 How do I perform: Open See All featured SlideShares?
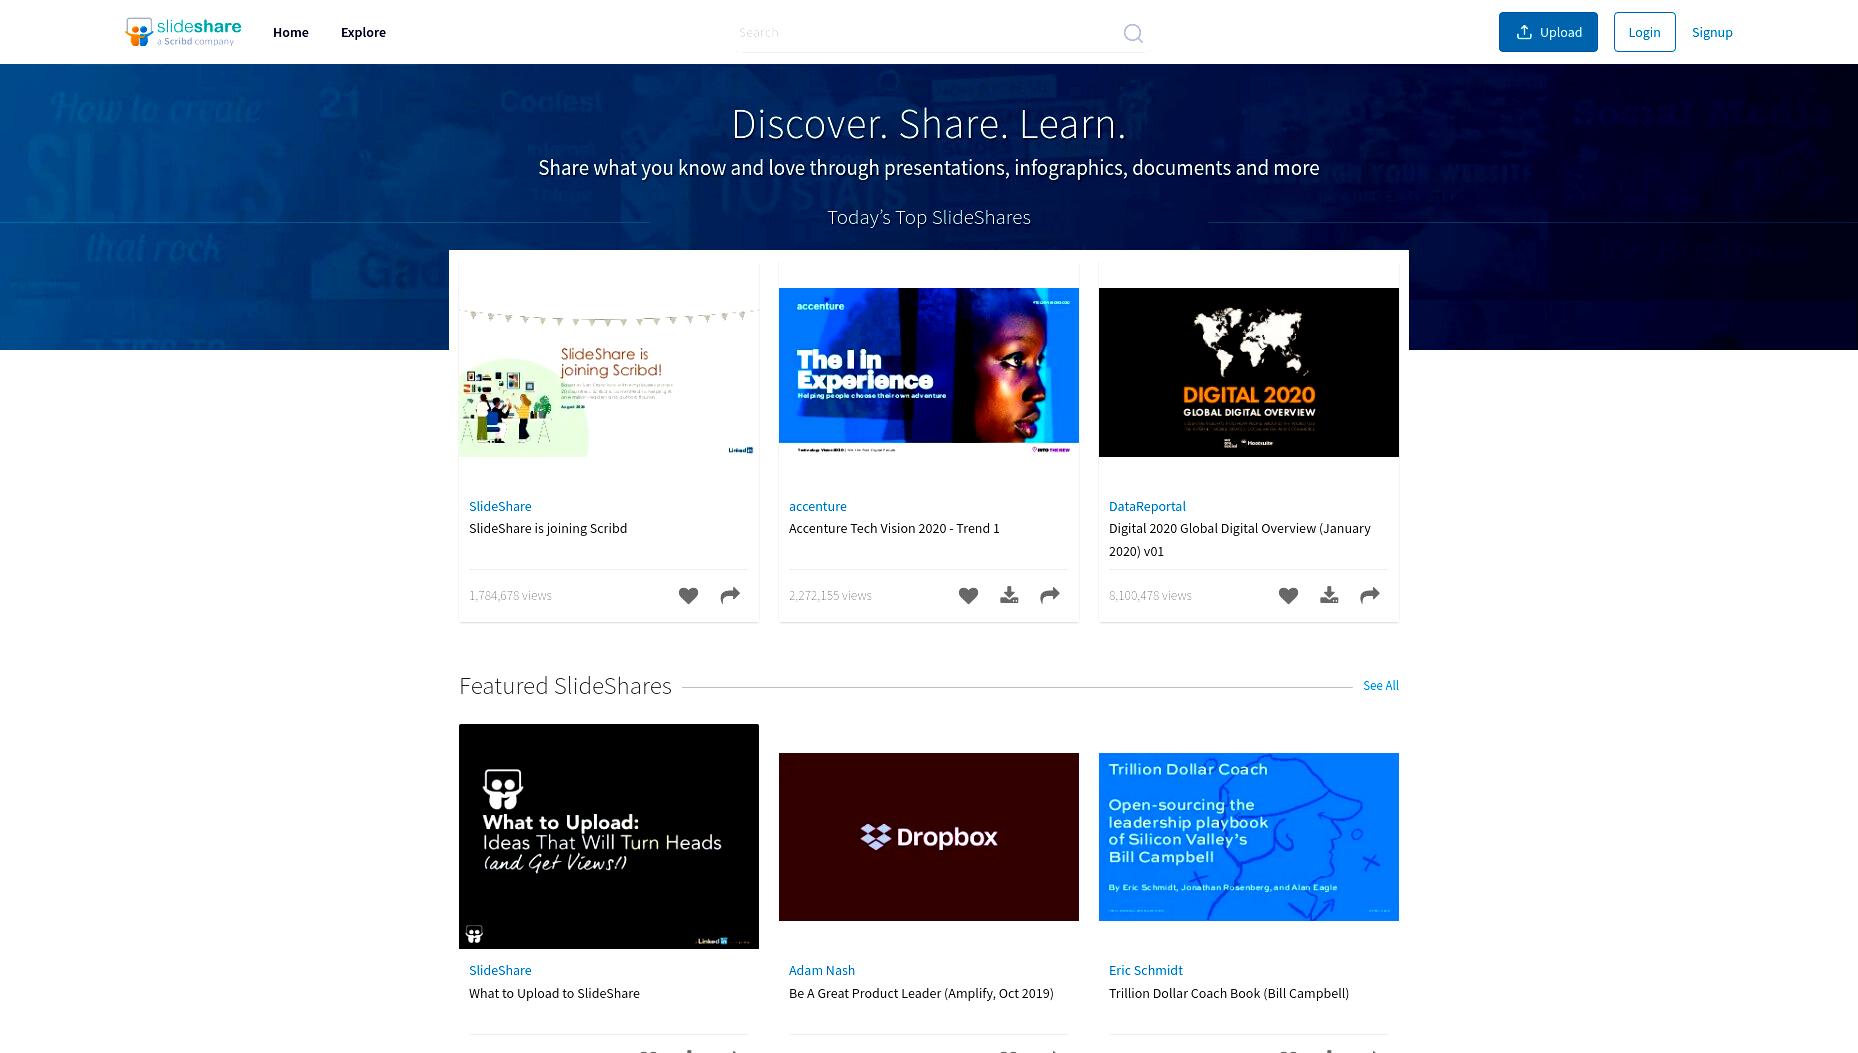click(1381, 685)
